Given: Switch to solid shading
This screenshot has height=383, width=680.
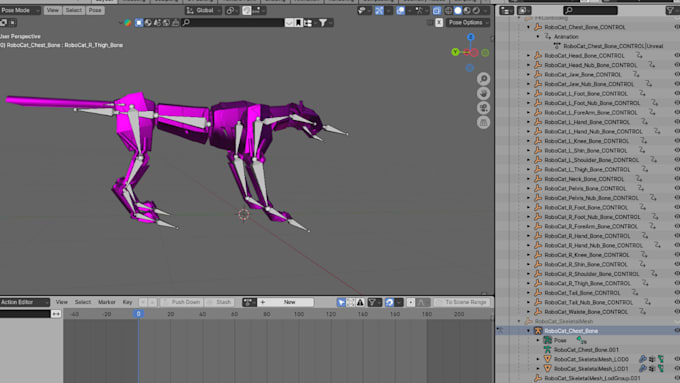Looking at the screenshot, I should point(458,10).
